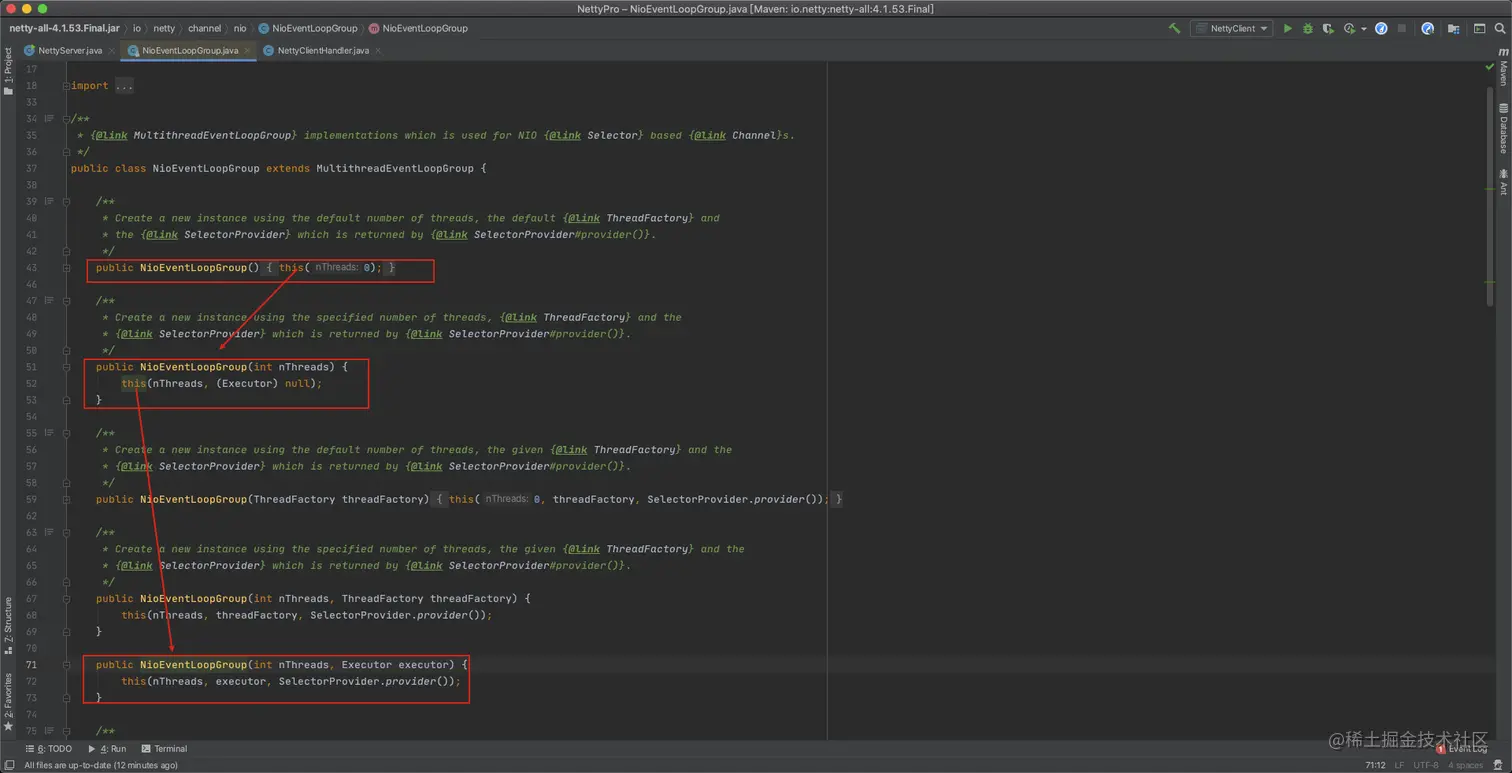1512x773 pixels.
Task: Click the Run Anything icon in toolbar
Action: point(1480,29)
